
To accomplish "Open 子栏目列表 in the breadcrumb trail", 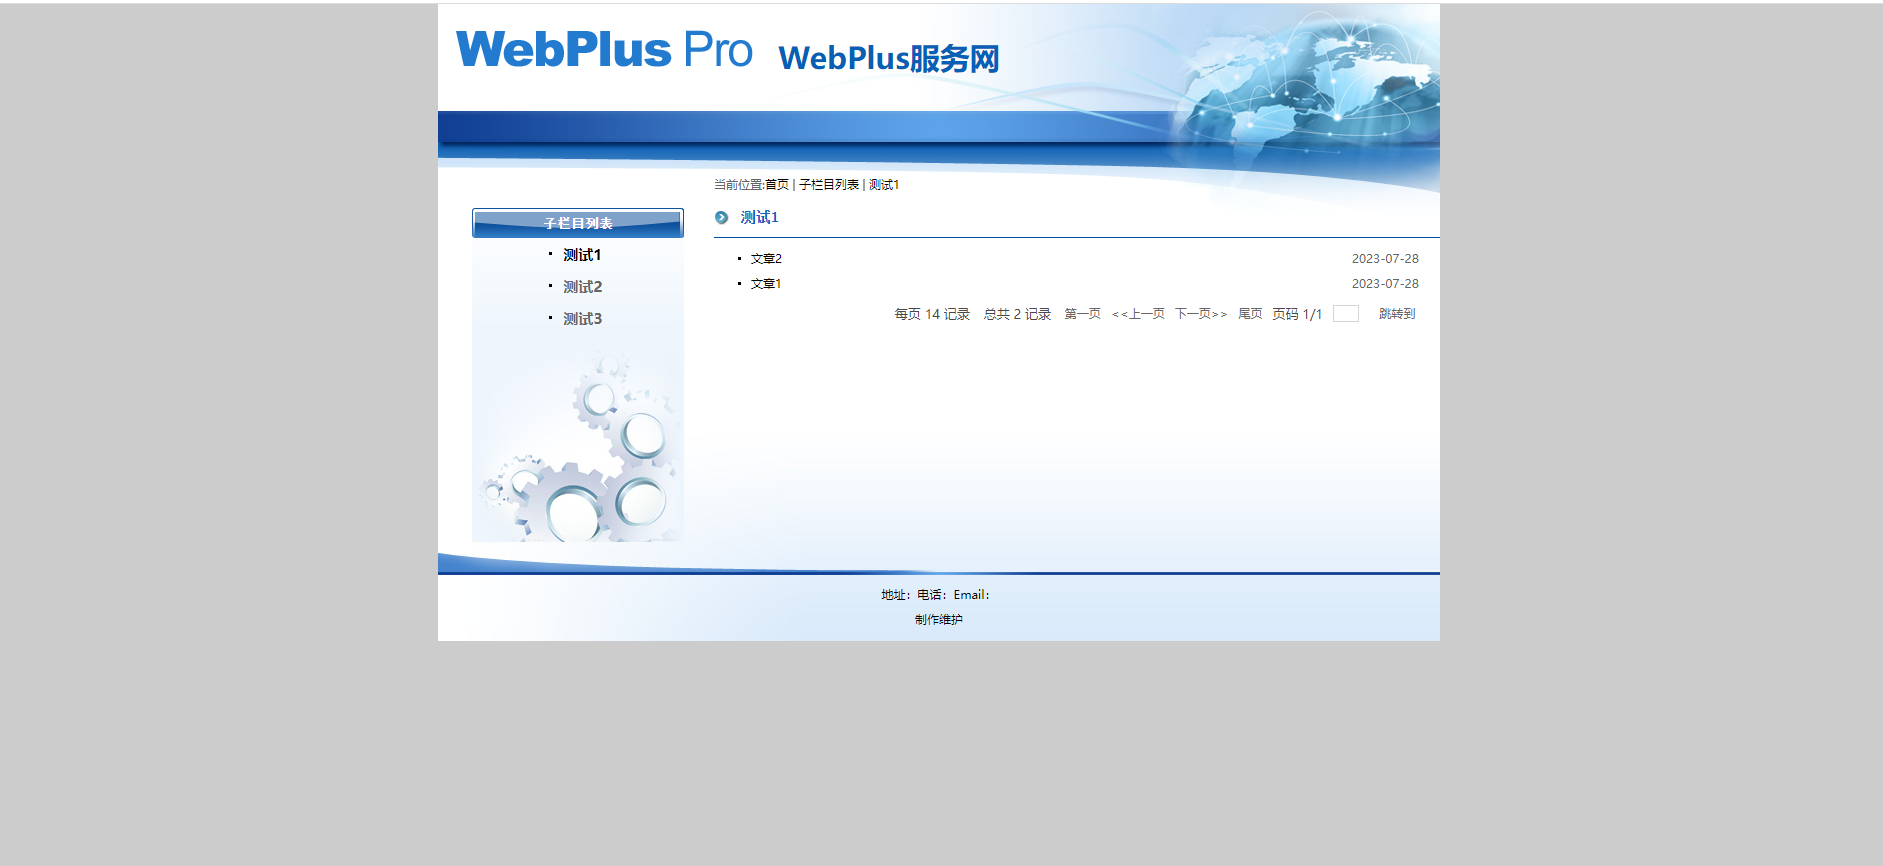I will pos(829,185).
